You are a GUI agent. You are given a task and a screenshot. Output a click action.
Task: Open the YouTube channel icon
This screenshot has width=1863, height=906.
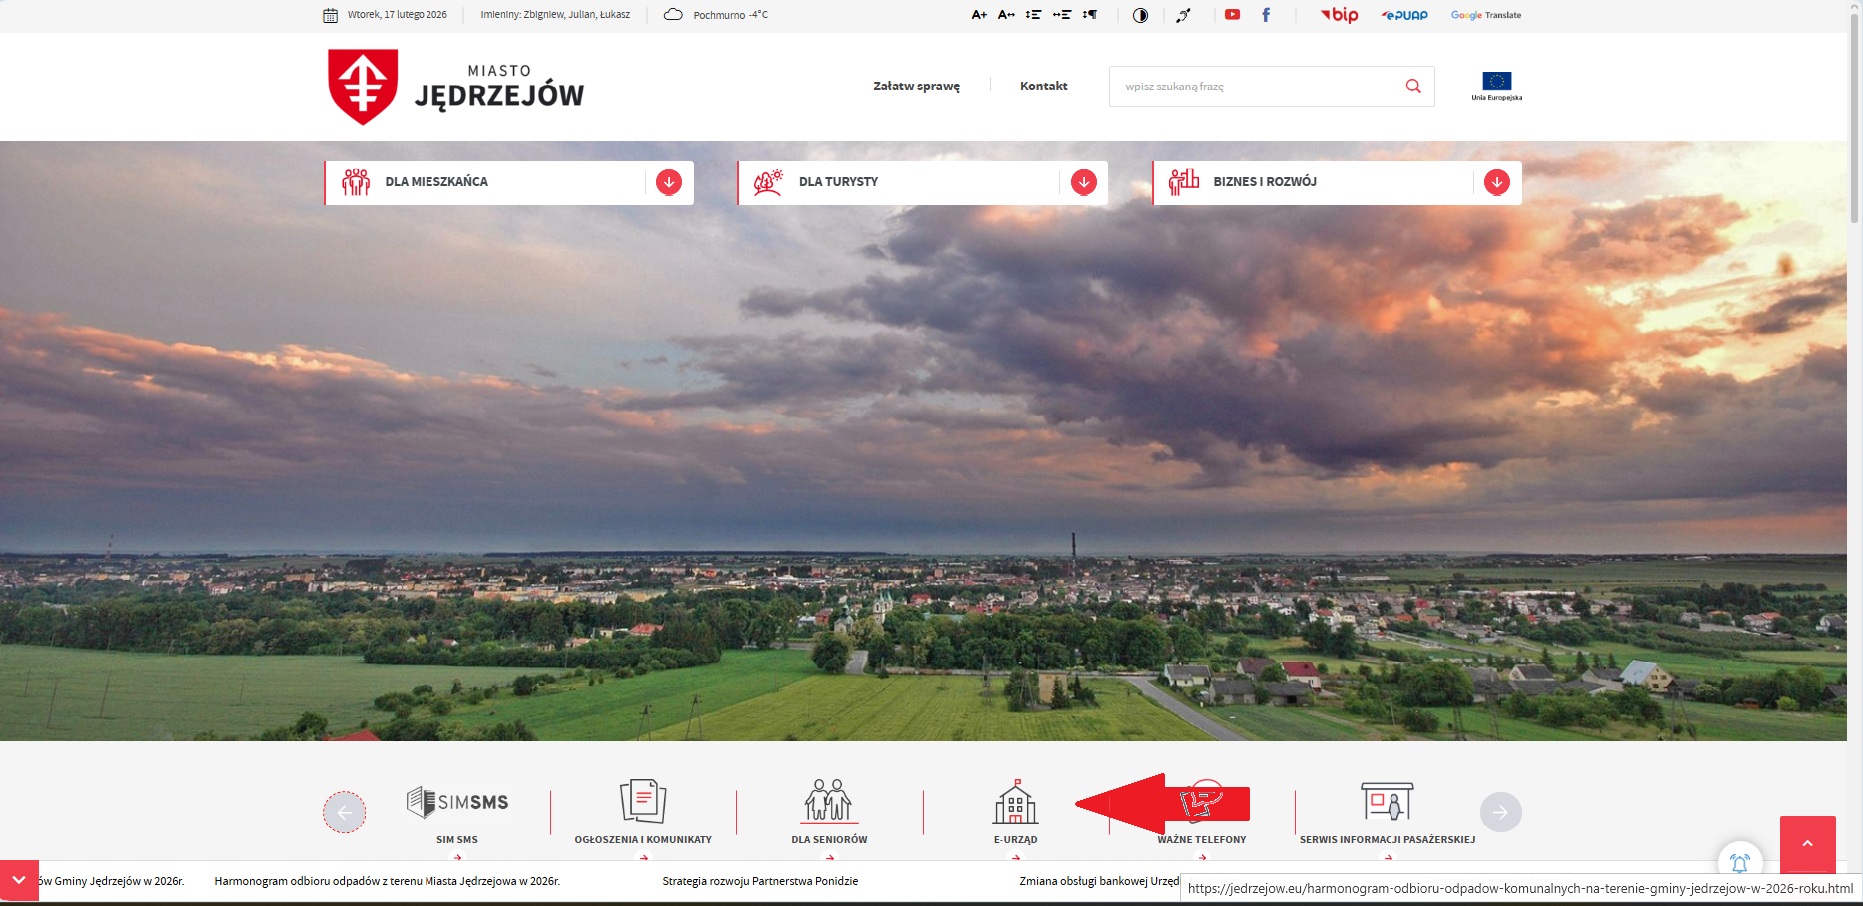click(1232, 15)
